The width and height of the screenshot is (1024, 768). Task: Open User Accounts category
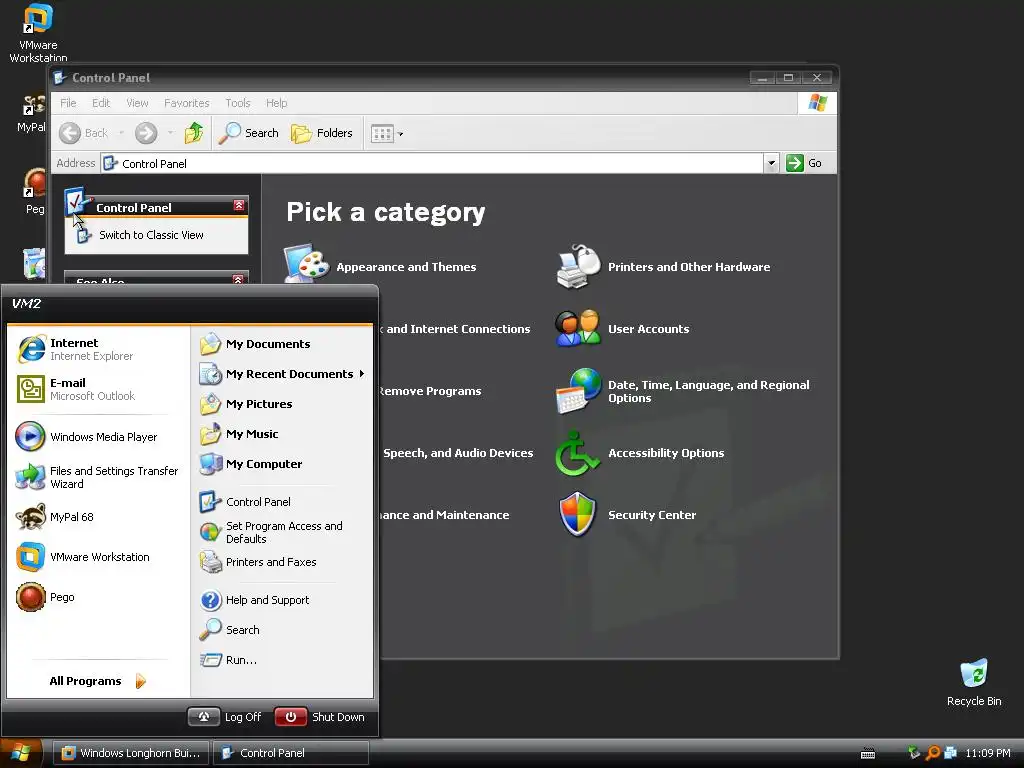(622, 328)
